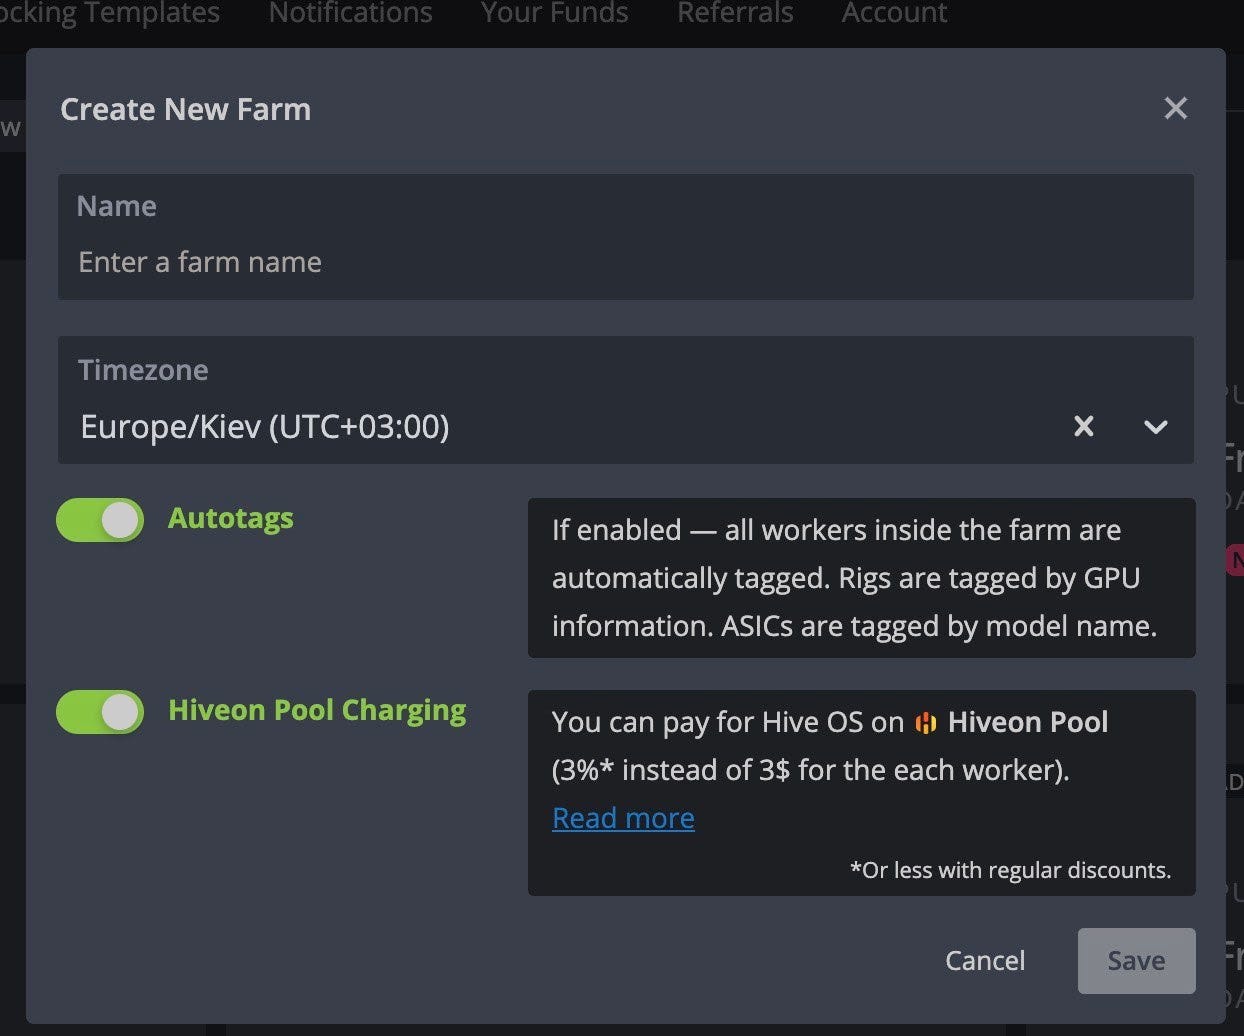
Task: Open the Account tab
Action: tap(895, 13)
